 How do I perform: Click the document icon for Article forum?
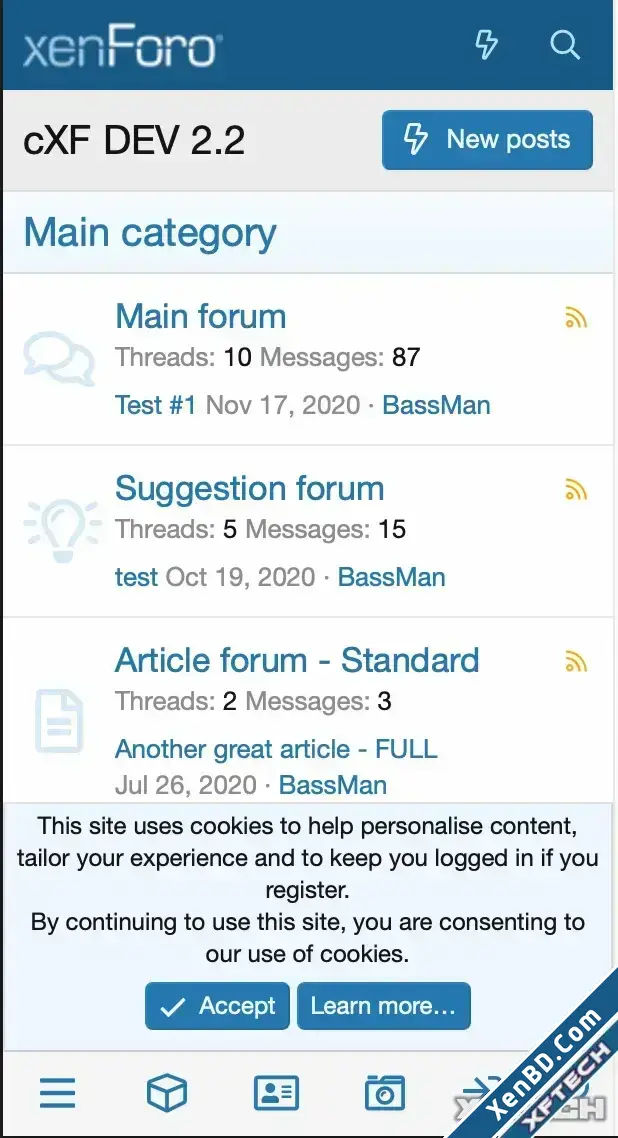[59, 721]
